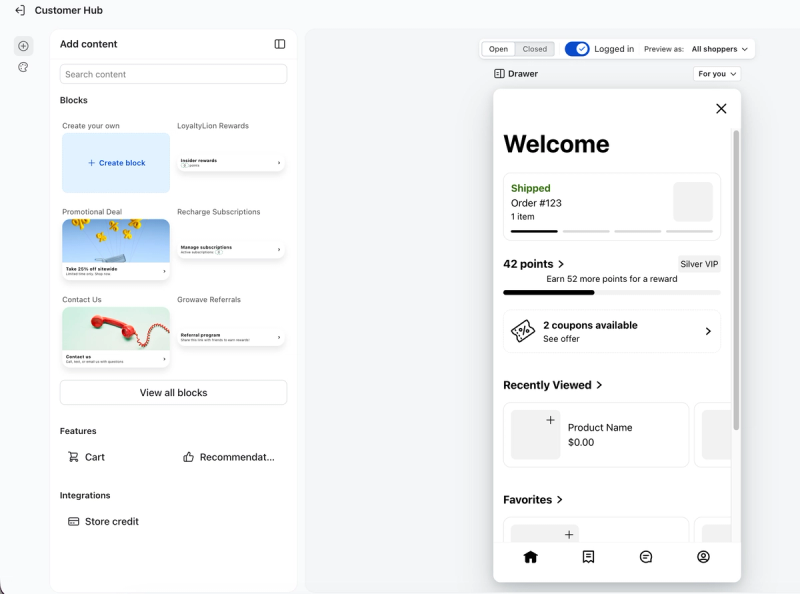This screenshot has height=594, width=800.
Task: Add the Store credit integration
Action: pos(103,522)
